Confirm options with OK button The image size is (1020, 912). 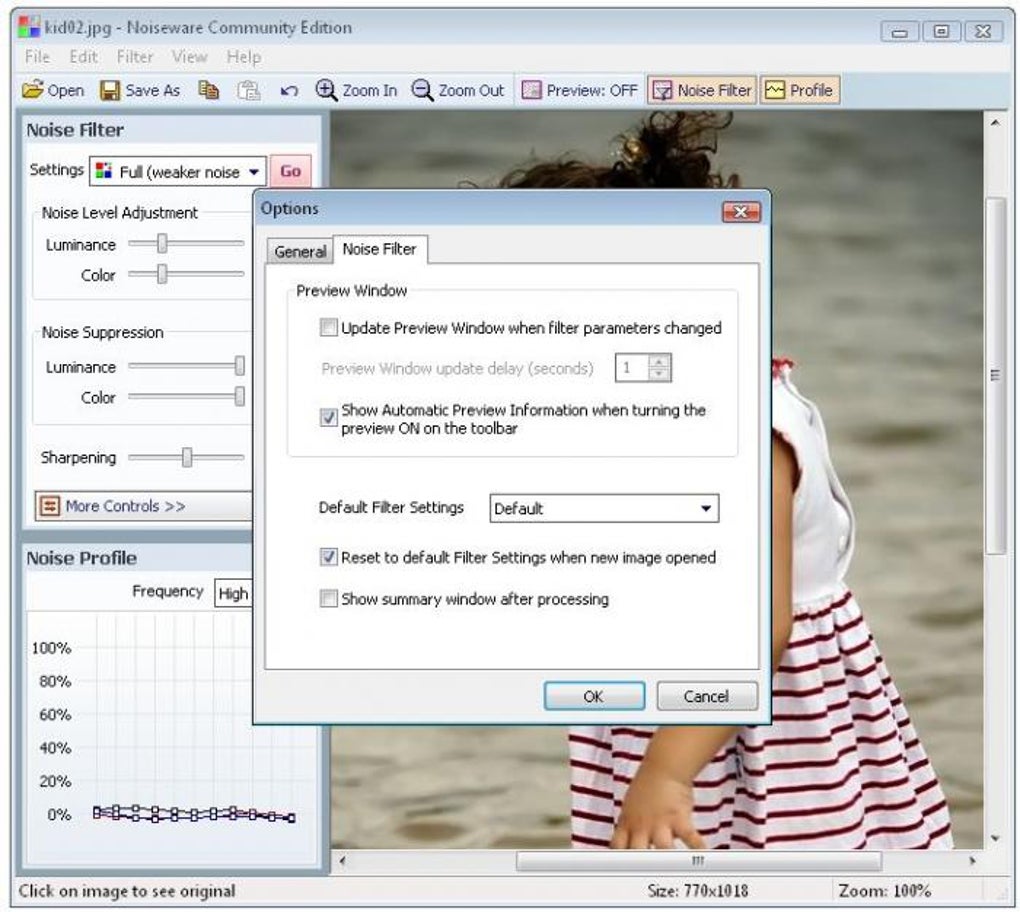pos(594,696)
